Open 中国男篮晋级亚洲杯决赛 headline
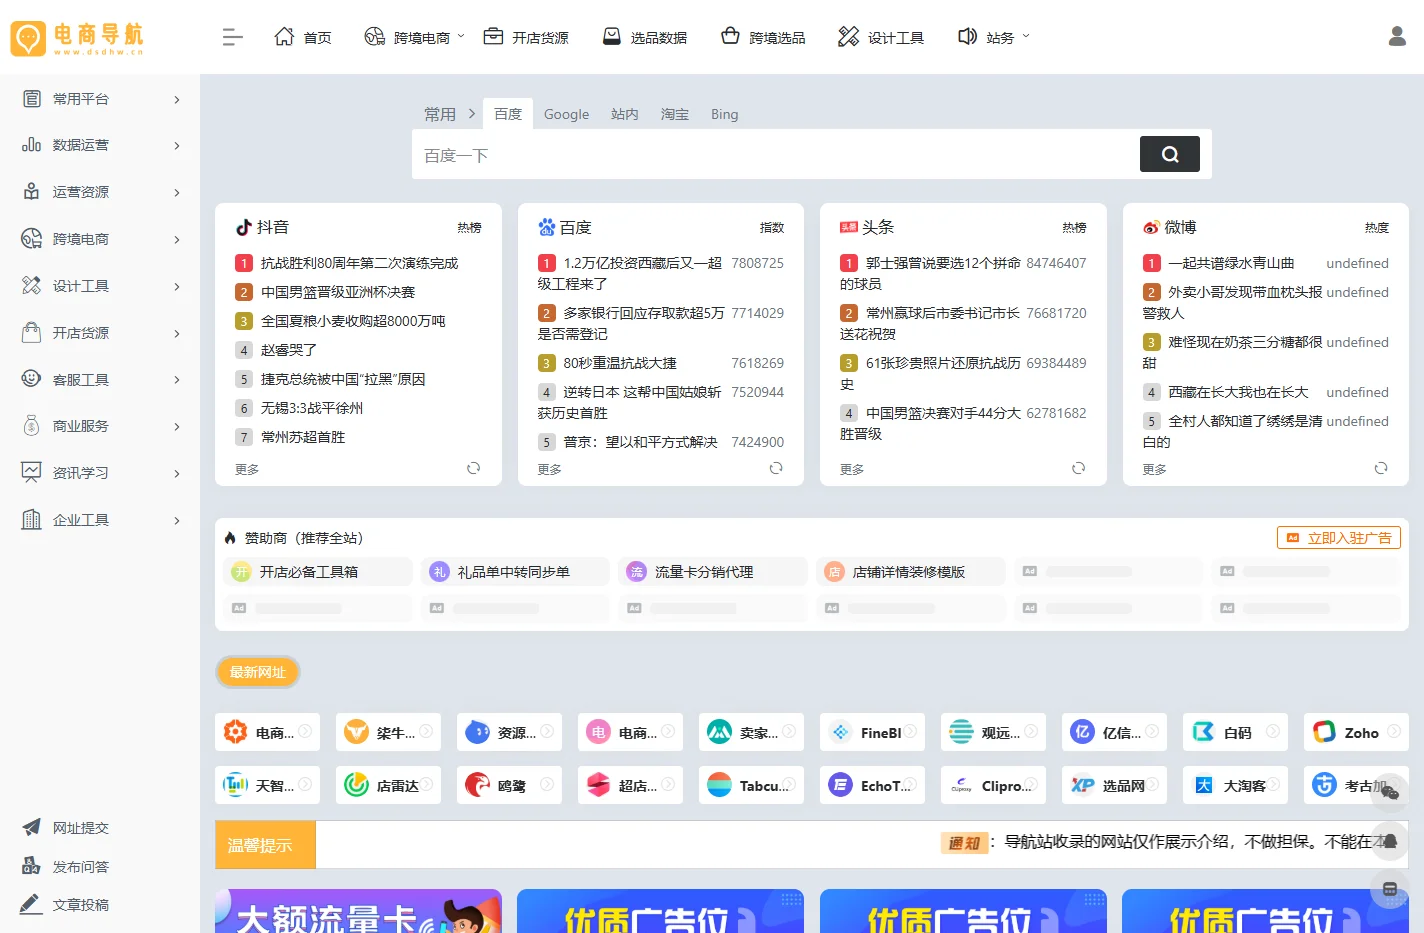 [x=338, y=292]
